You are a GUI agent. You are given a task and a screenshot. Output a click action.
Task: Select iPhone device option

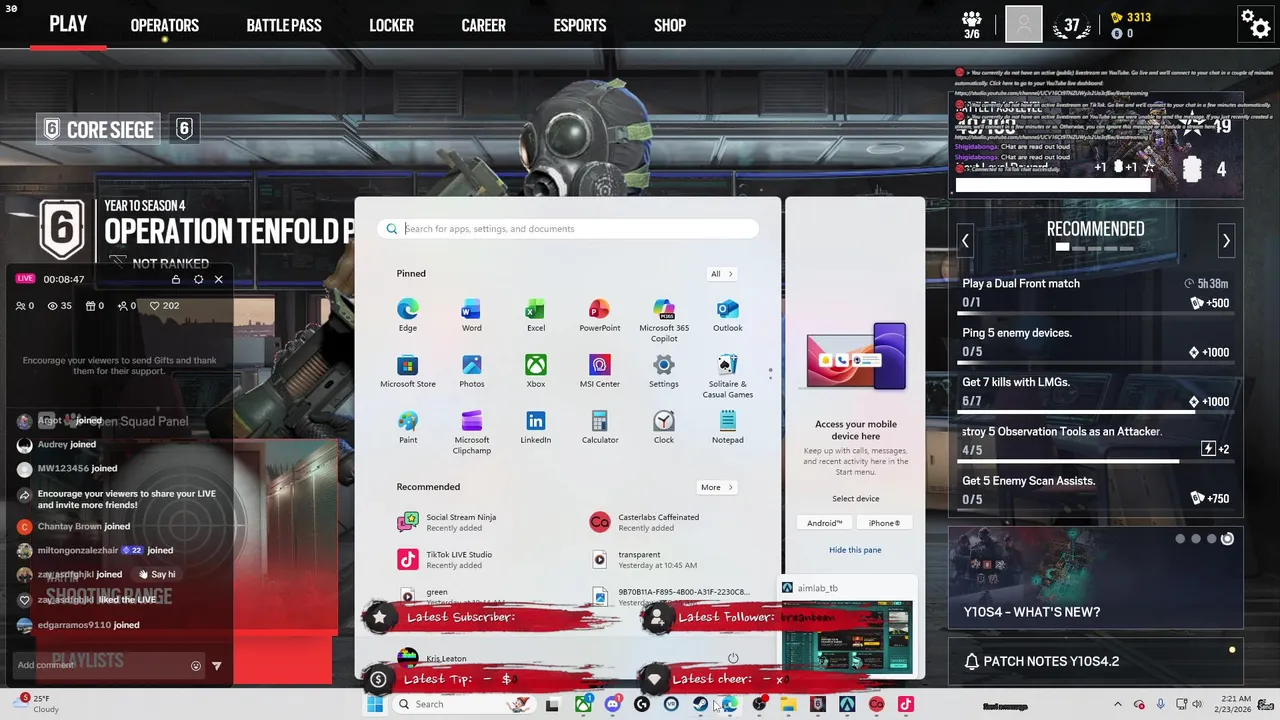click(x=884, y=523)
